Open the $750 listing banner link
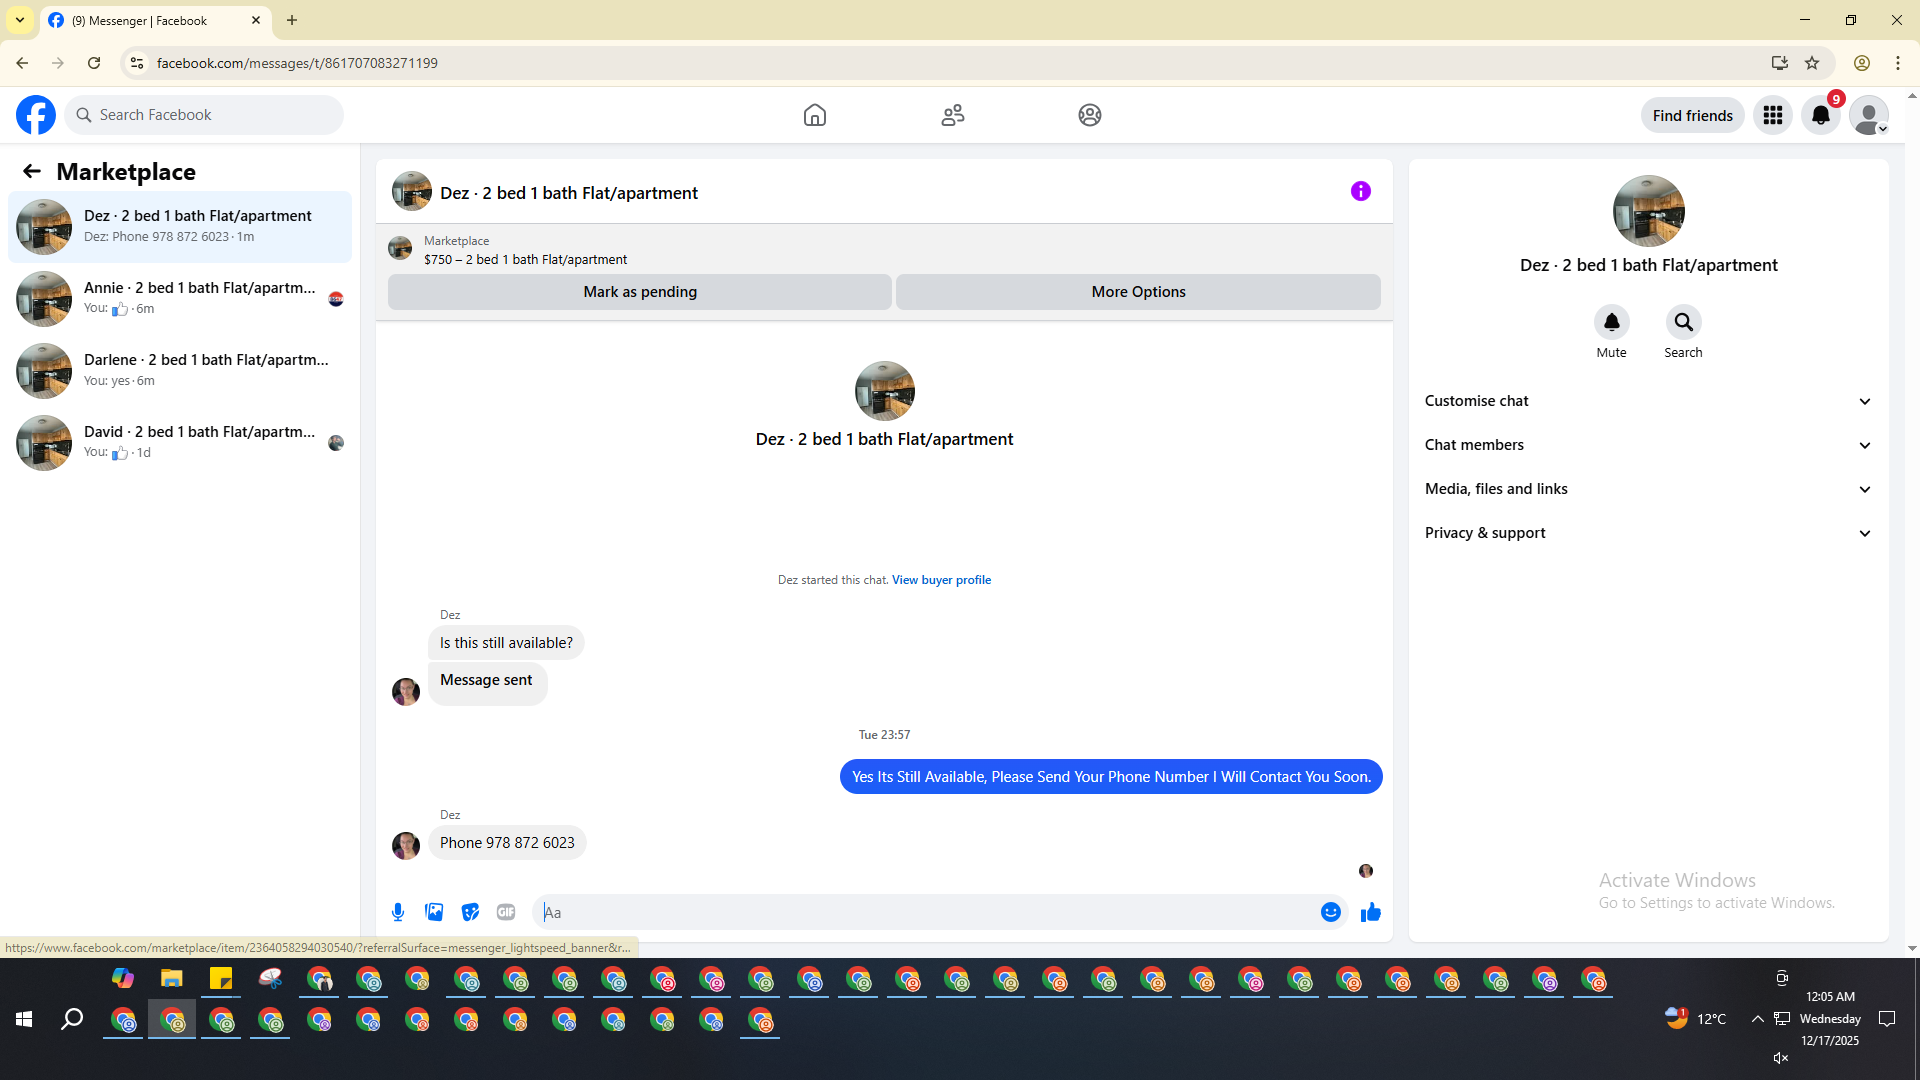The image size is (1920, 1080). point(525,260)
